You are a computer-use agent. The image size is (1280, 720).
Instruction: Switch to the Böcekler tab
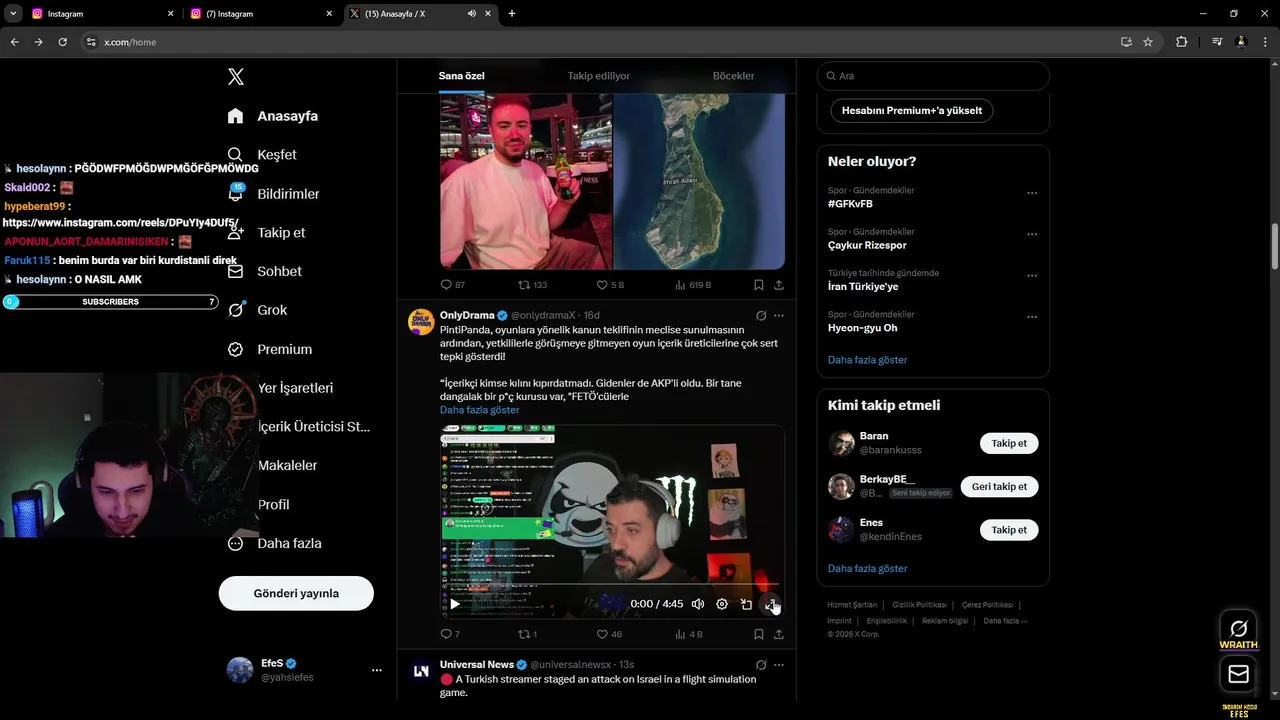coord(733,76)
